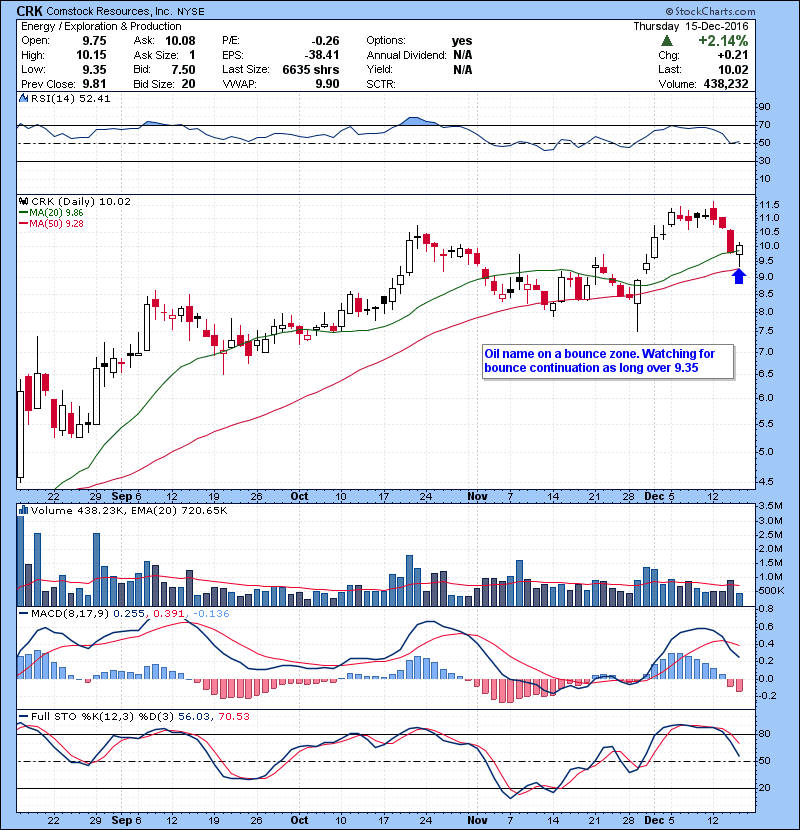800x830 pixels.
Task: Click the SCTR label
Action: [x=381, y=84]
